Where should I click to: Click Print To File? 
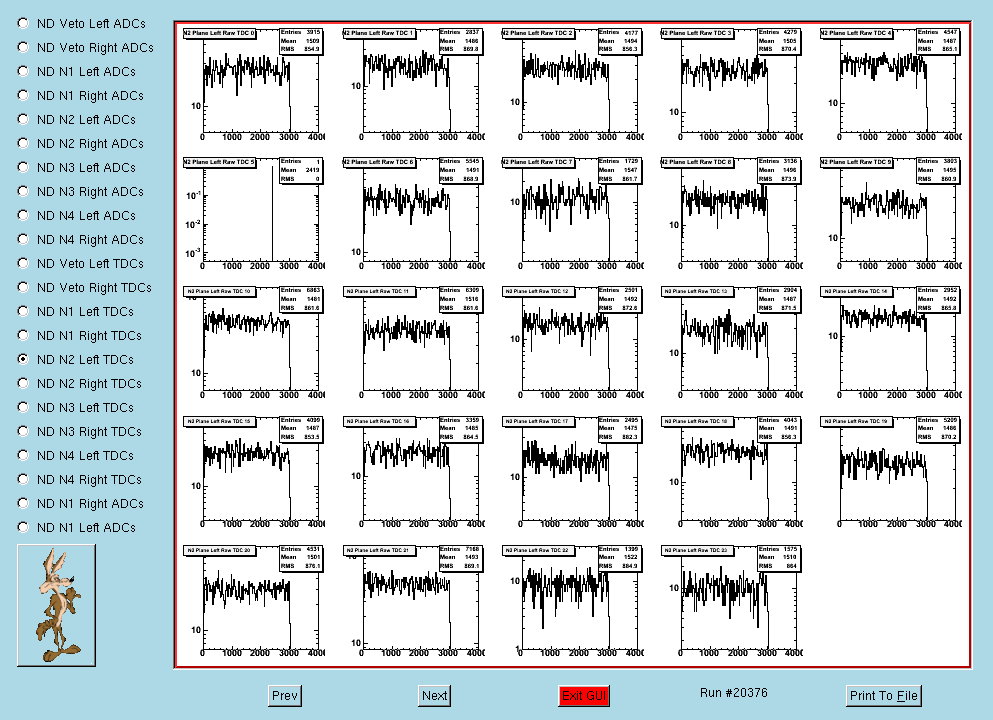click(883, 696)
